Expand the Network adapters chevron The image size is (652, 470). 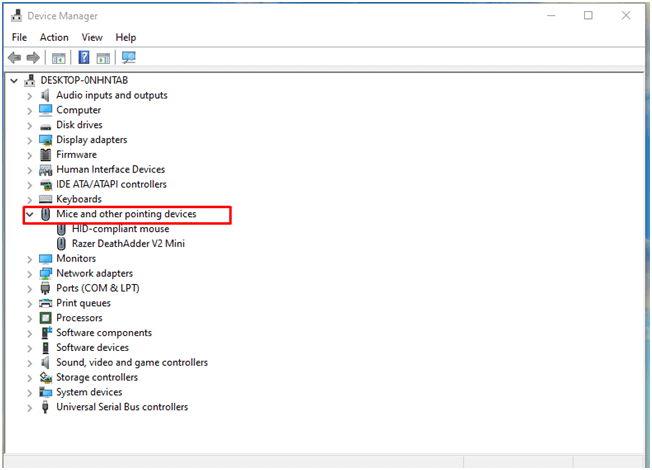tap(30, 275)
